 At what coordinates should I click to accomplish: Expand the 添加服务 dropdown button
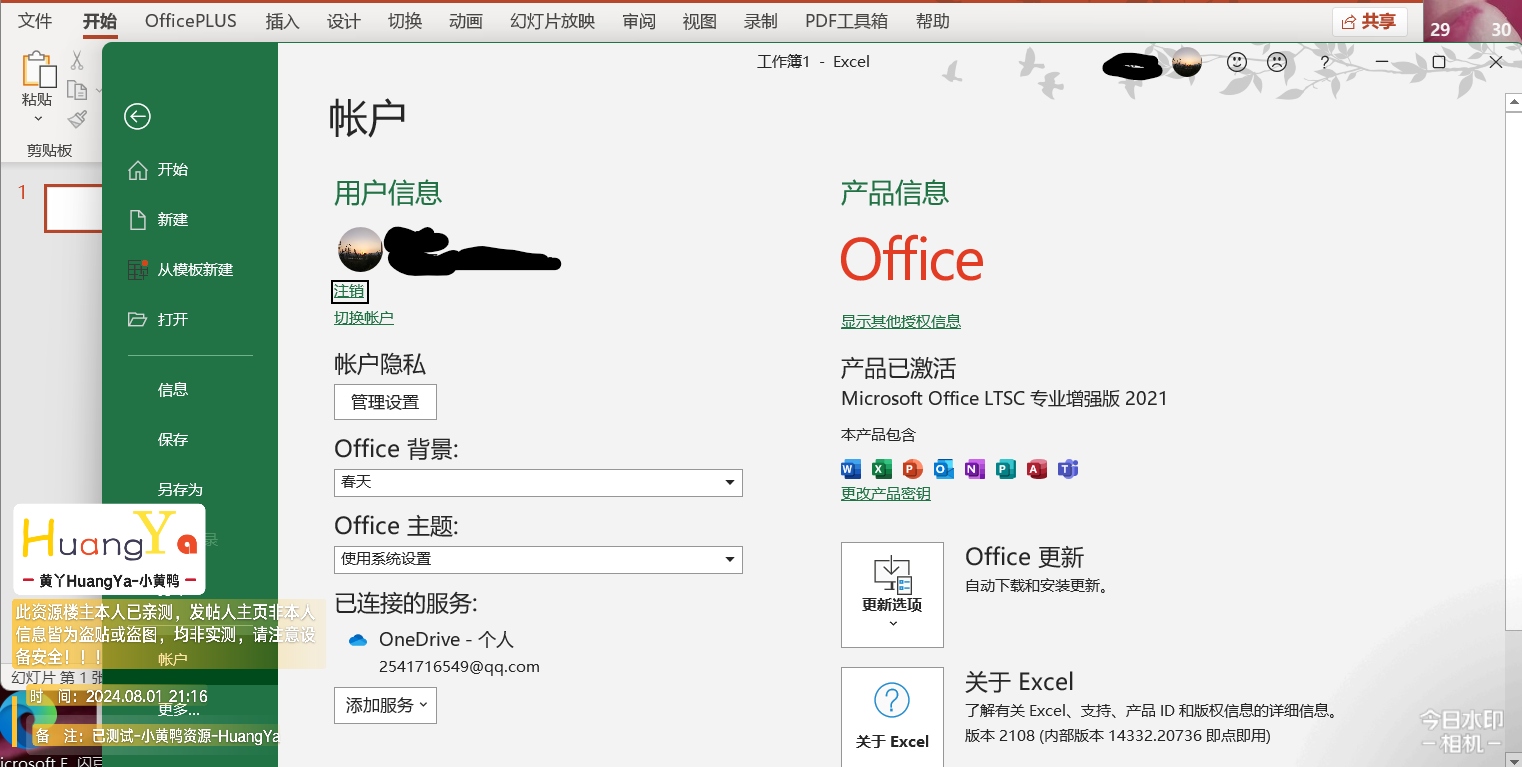point(385,705)
